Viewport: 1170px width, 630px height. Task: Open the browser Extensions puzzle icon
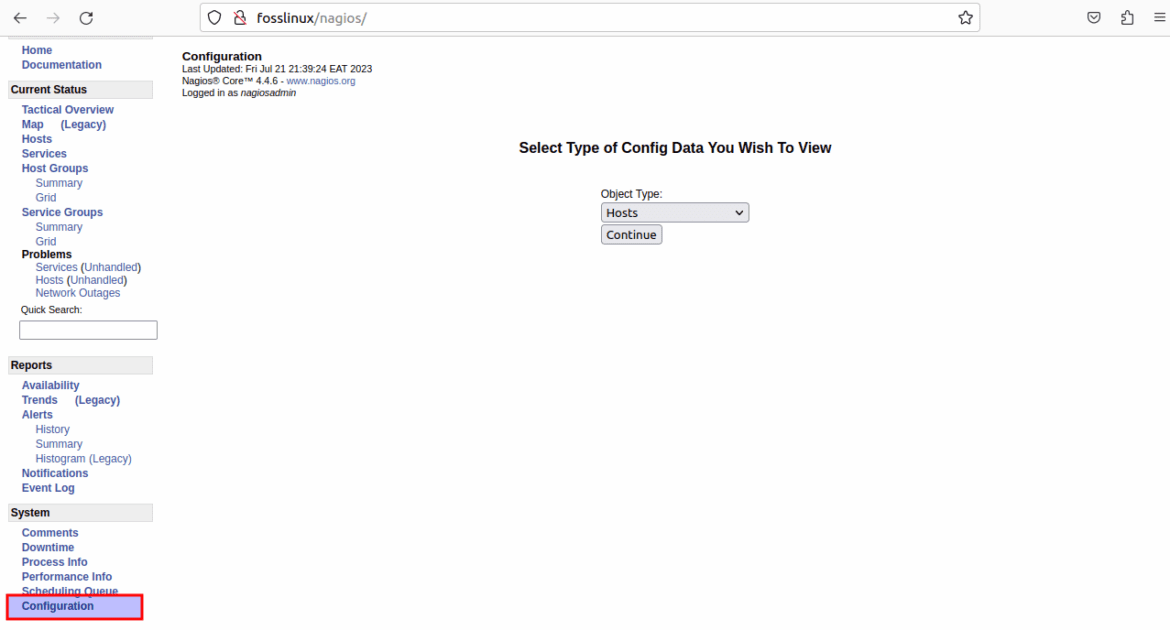coord(1127,18)
